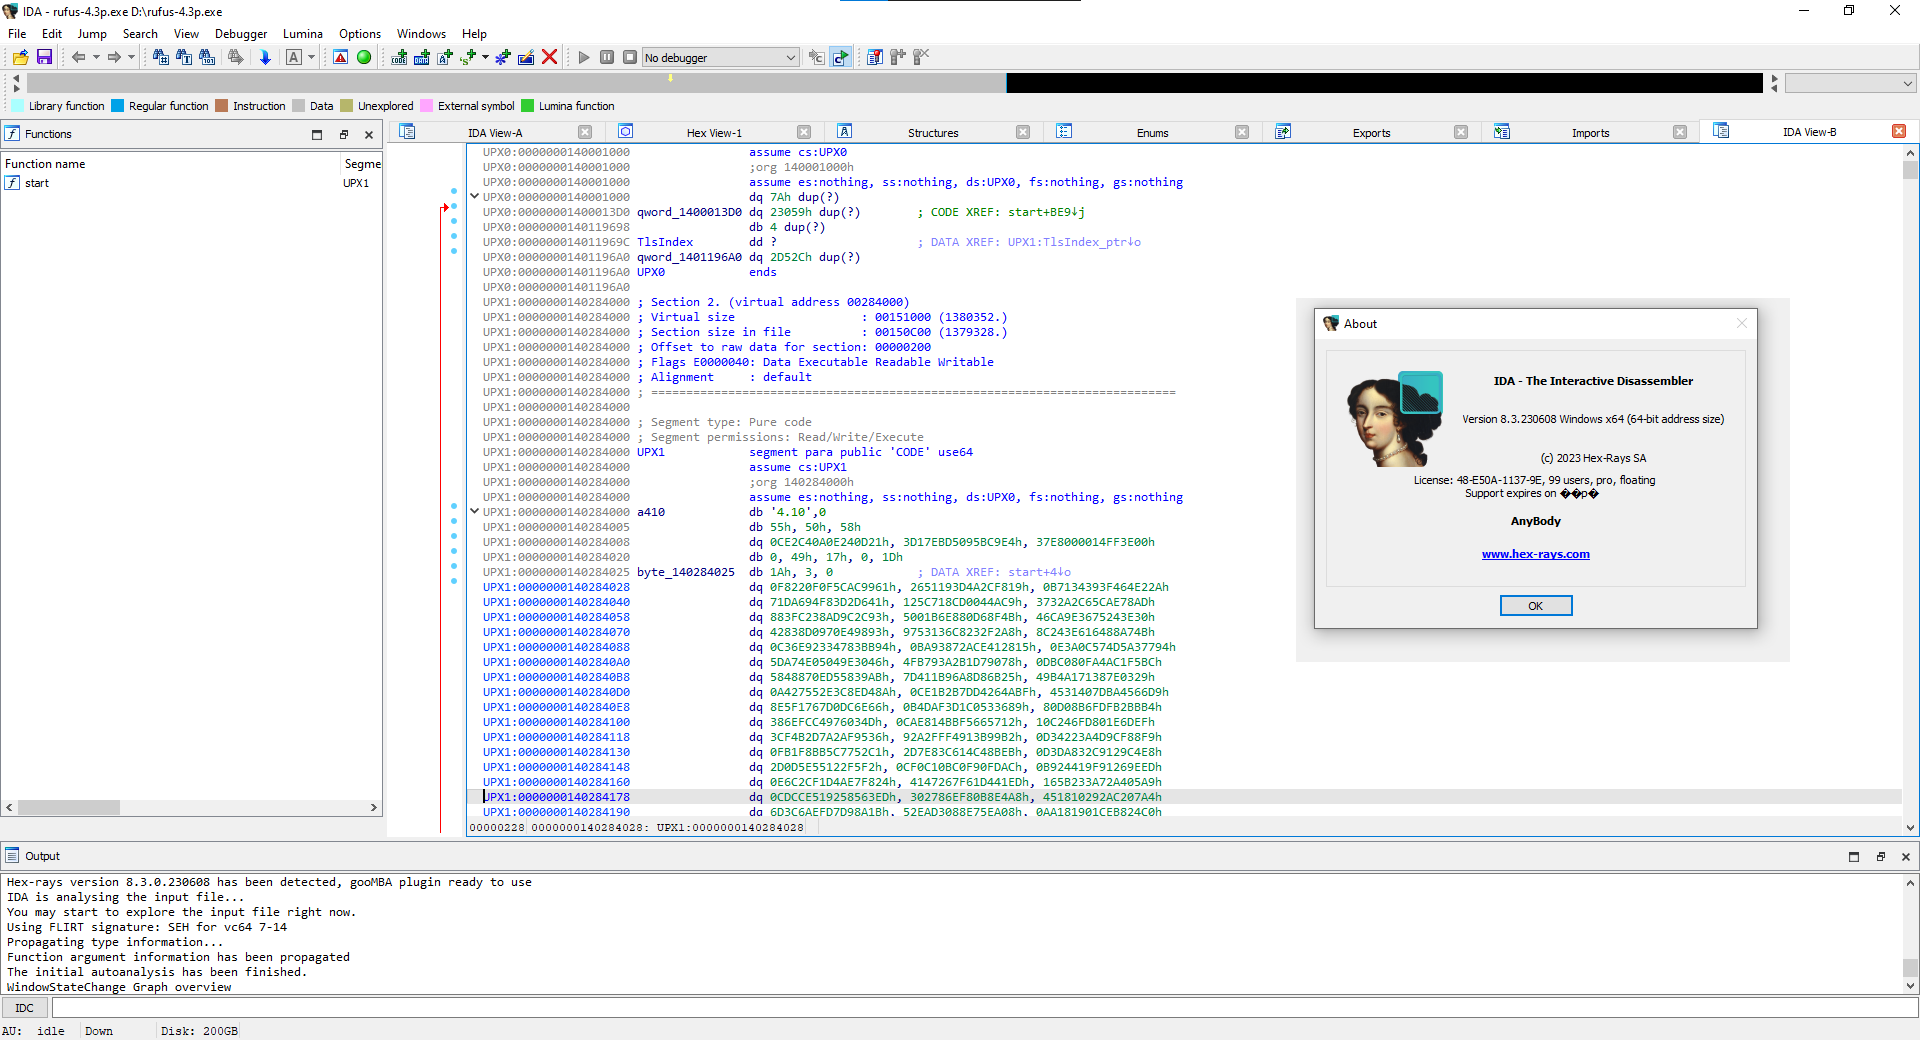The image size is (1920, 1040).
Task: Open the Debugger menu
Action: (x=241, y=33)
